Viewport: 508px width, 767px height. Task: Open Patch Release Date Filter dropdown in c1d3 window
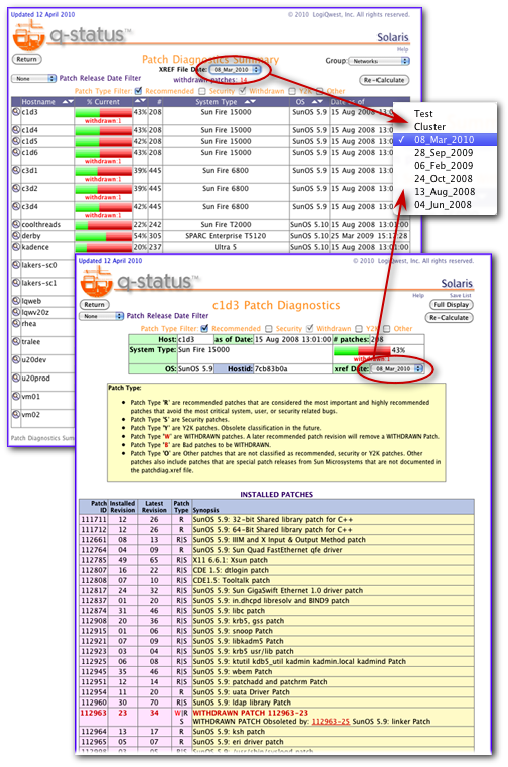101,316
